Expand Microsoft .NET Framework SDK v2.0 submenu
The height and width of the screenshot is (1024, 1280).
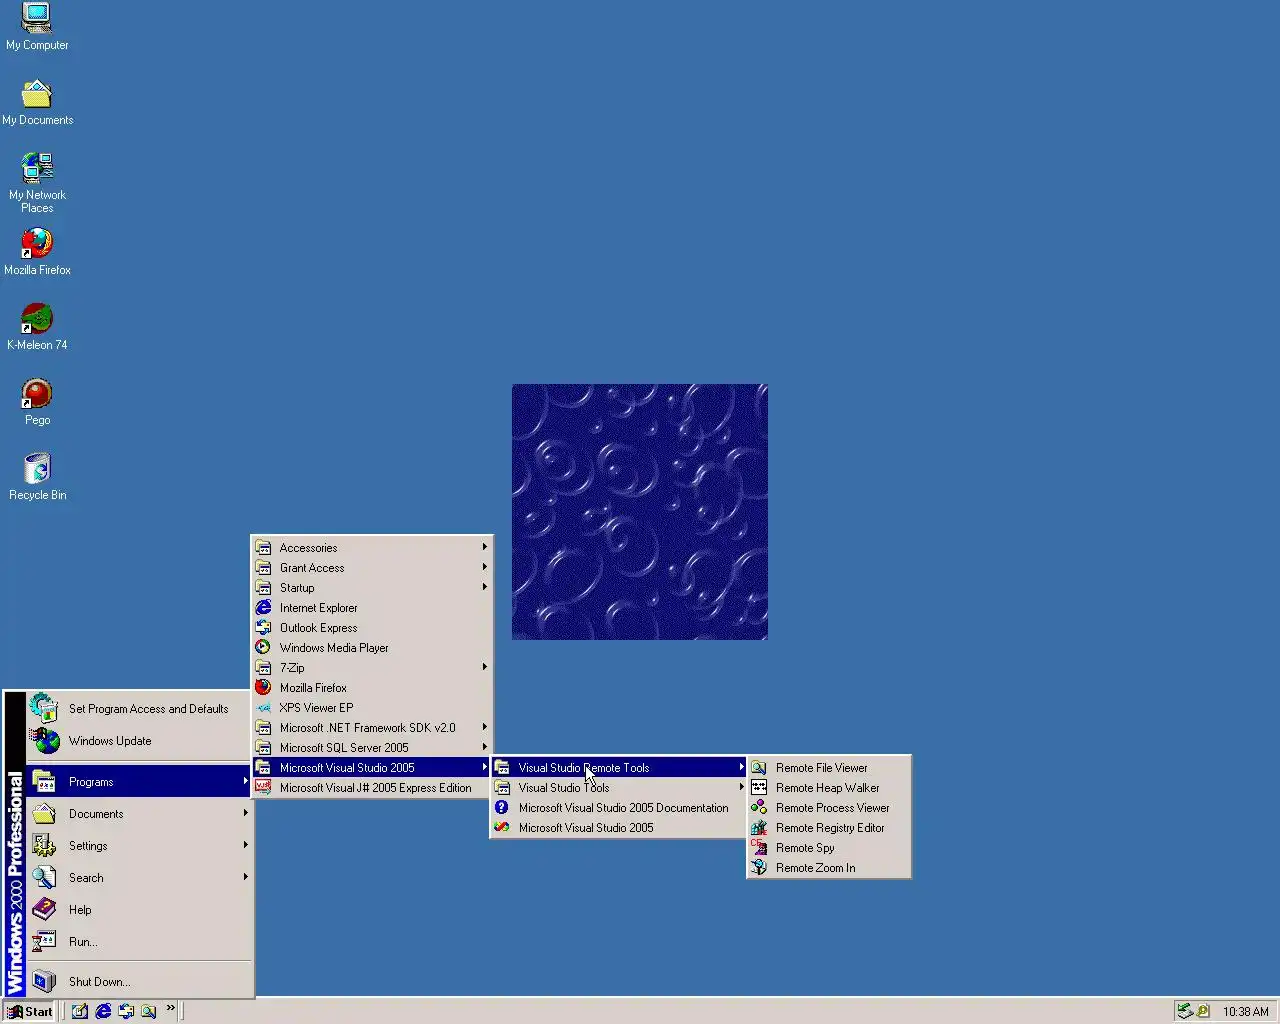(372, 728)
